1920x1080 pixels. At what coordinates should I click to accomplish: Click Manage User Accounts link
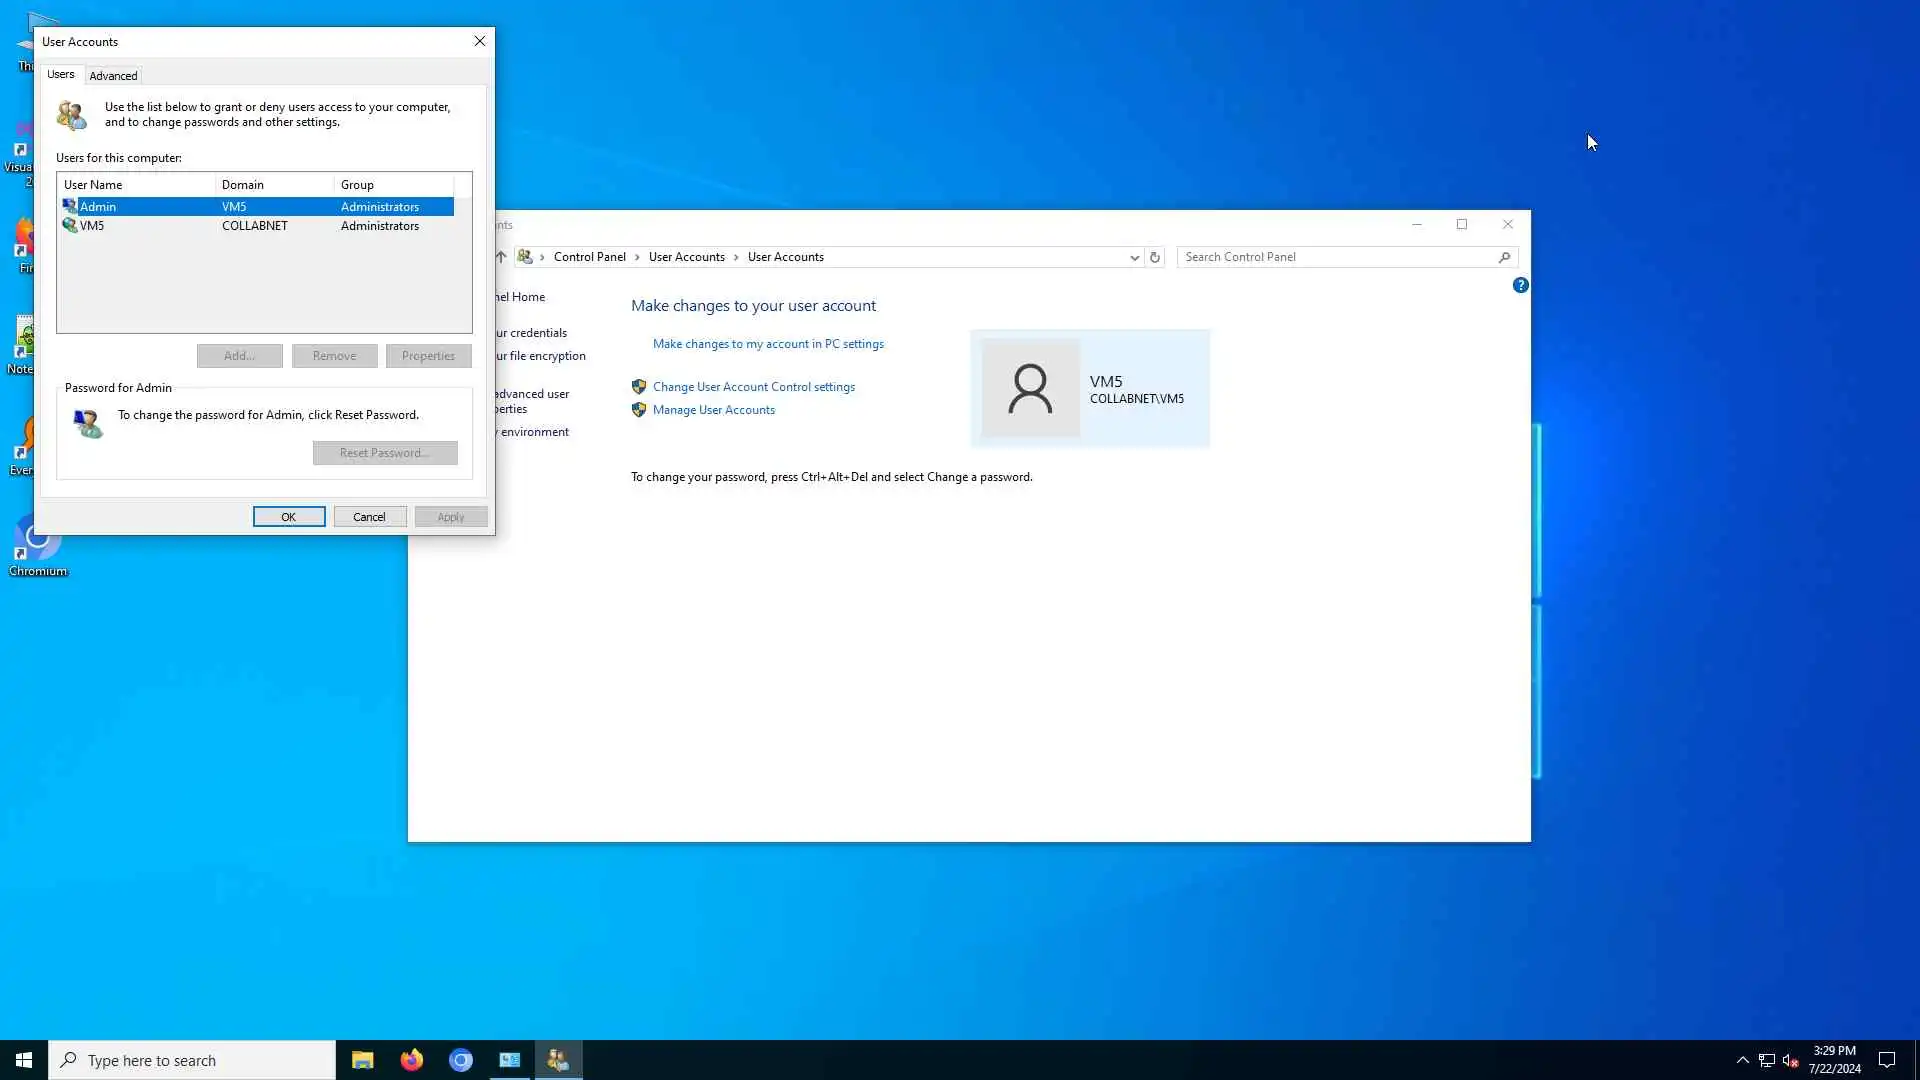713,410
